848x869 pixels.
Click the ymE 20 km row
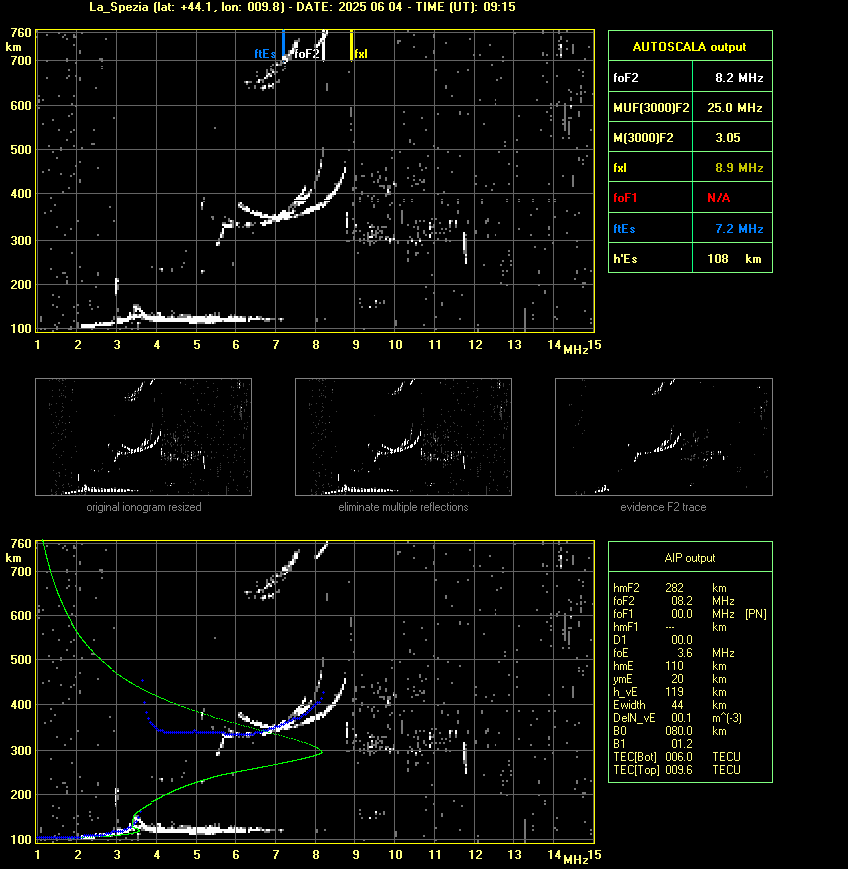[670, 679]
